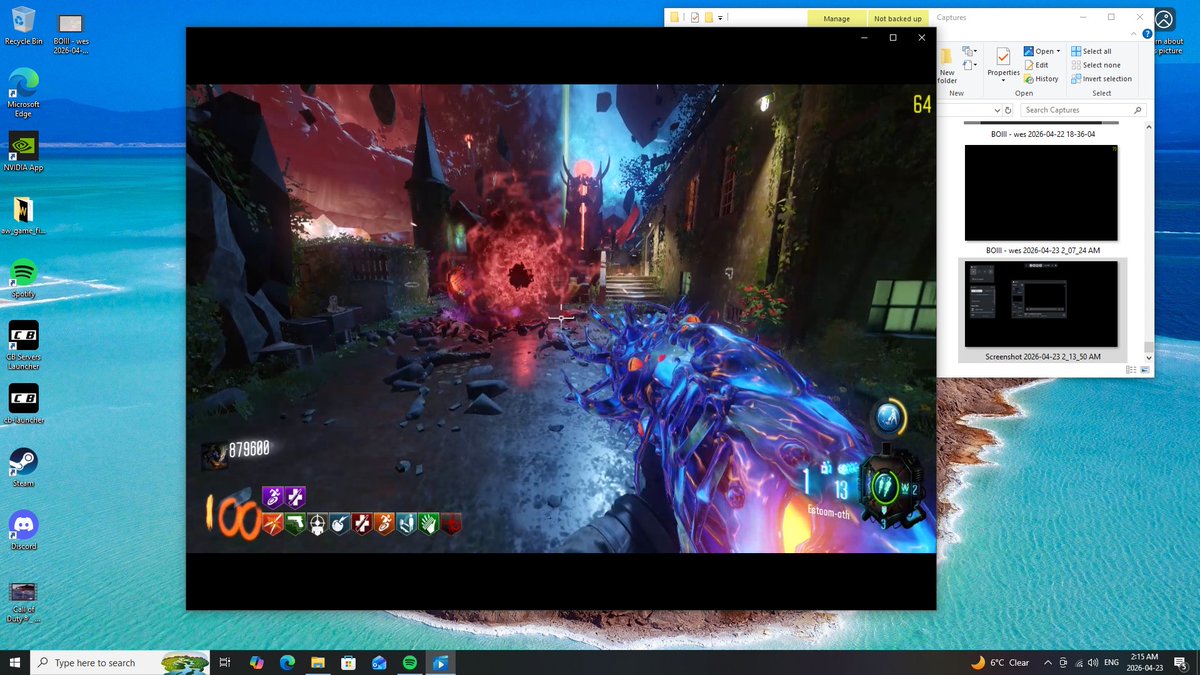Viewport: 1200px width, 675px height.
Task: Open address bar history dropdown in Explorer
Action: (998, 110)
